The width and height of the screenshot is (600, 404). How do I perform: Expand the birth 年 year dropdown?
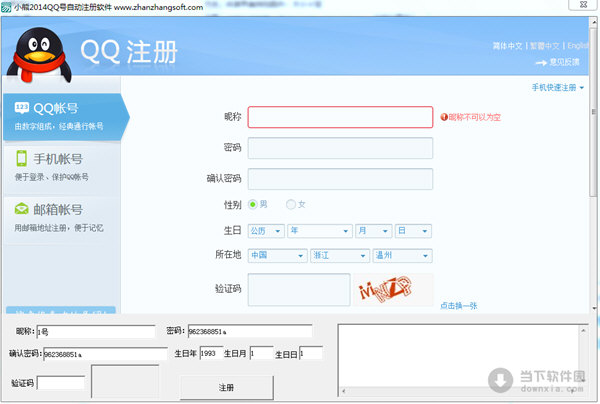319,230
